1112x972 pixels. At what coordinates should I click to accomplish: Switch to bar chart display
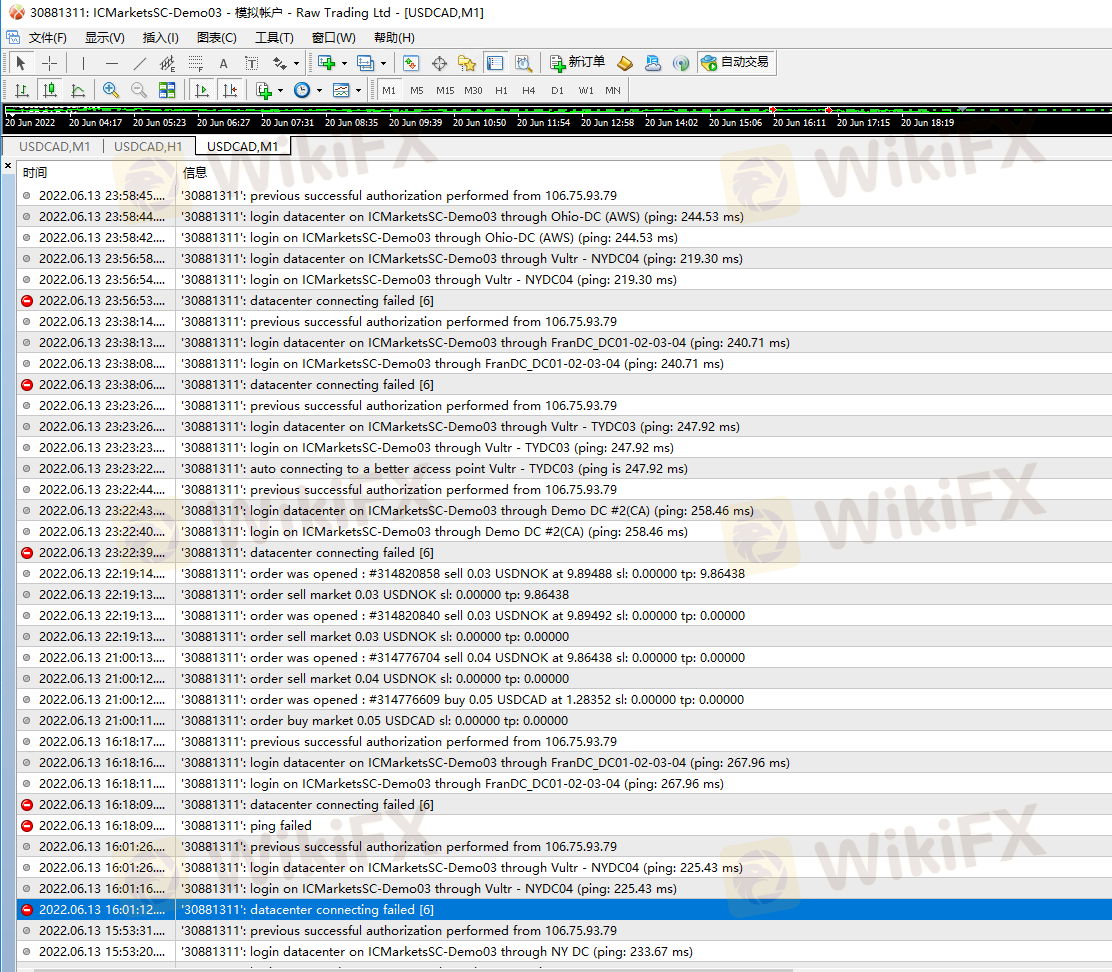coord(21,90)
